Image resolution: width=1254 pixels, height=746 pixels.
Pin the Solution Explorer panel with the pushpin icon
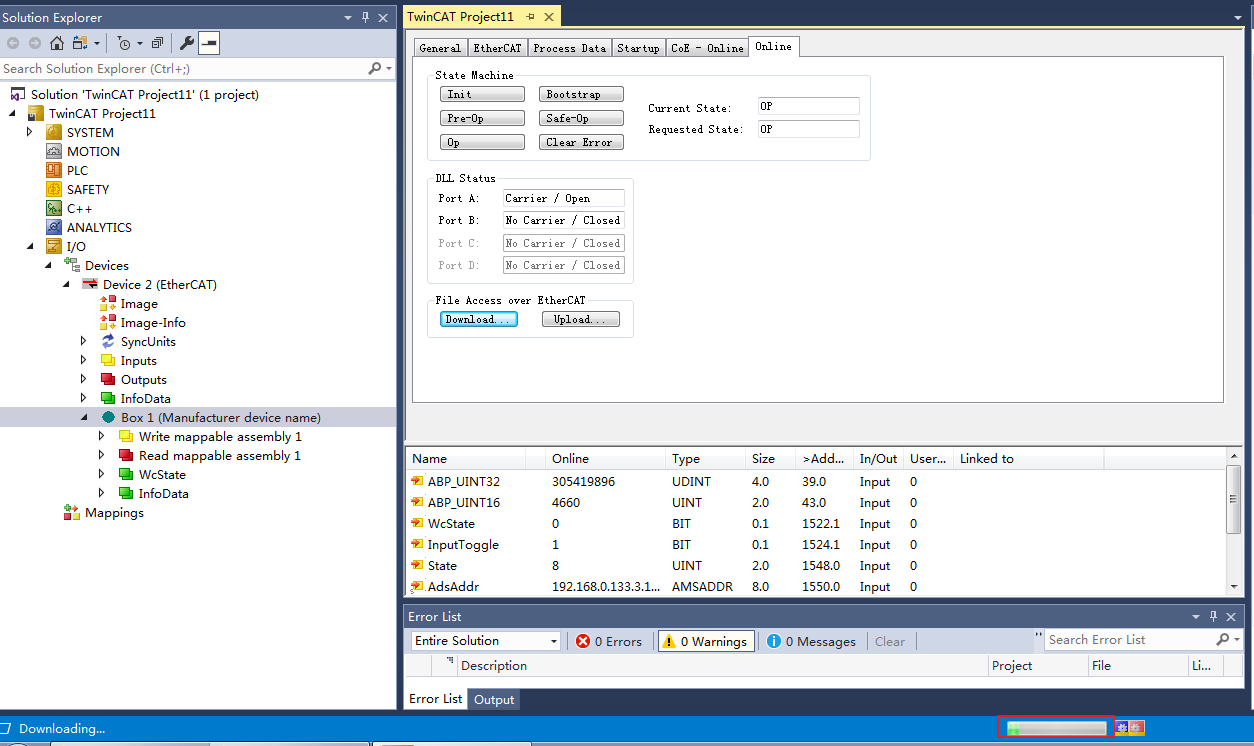click(365, 17)
